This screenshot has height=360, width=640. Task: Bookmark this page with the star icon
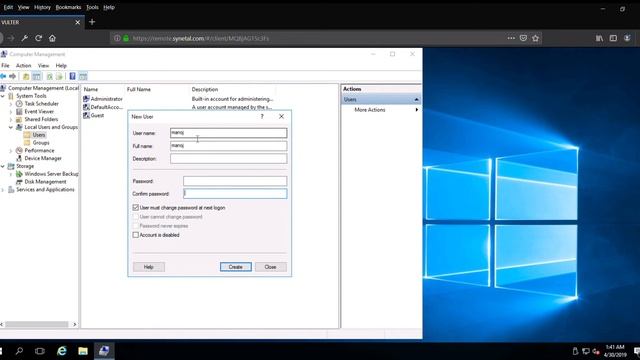[536, 38]
